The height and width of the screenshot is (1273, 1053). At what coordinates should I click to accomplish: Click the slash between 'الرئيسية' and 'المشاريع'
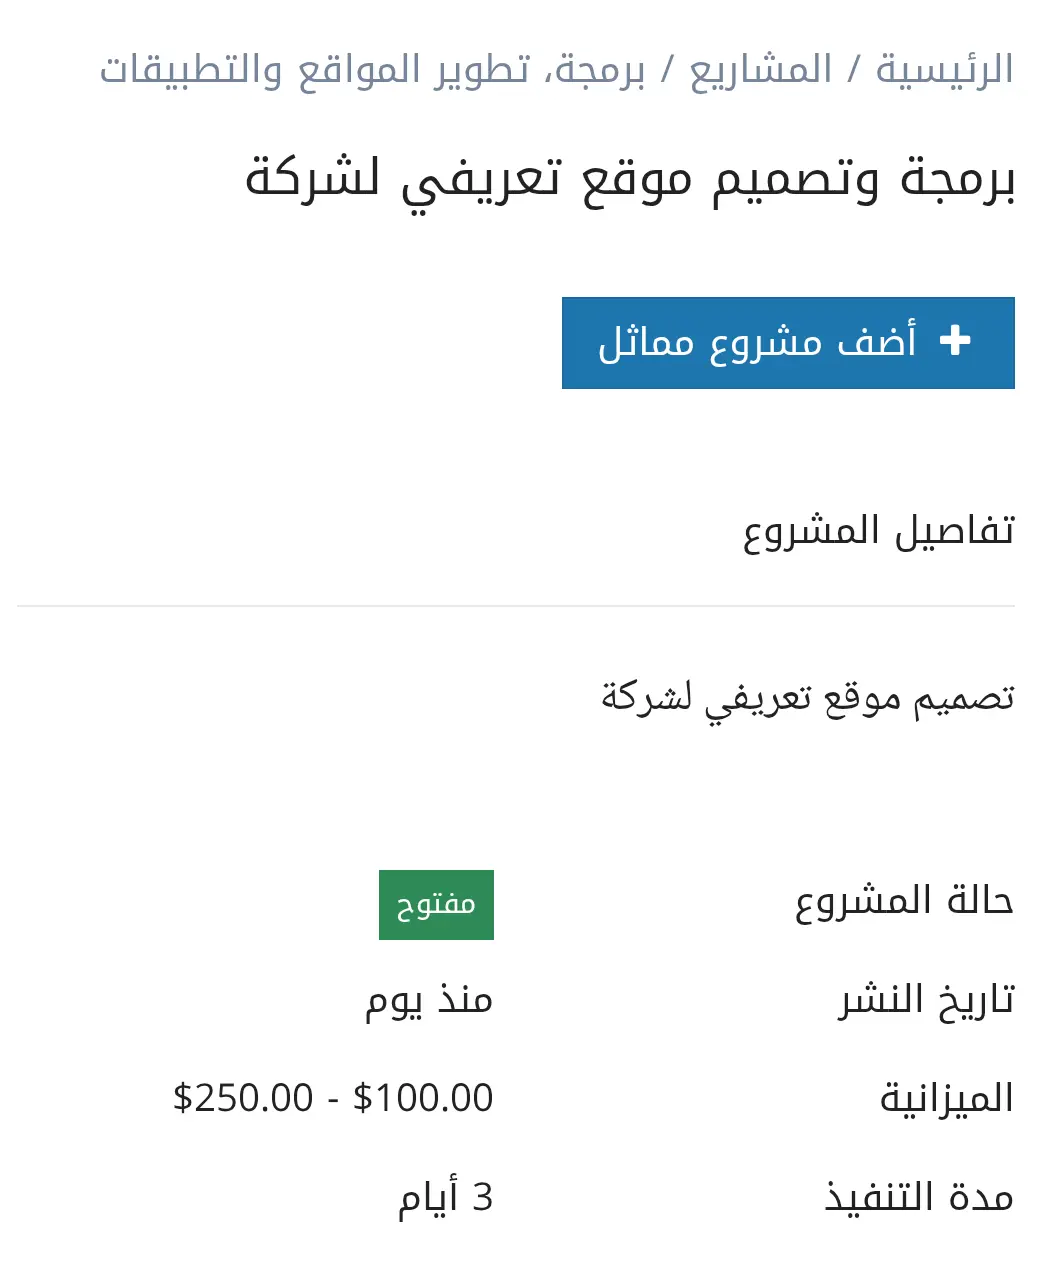(x=854, y=70)
